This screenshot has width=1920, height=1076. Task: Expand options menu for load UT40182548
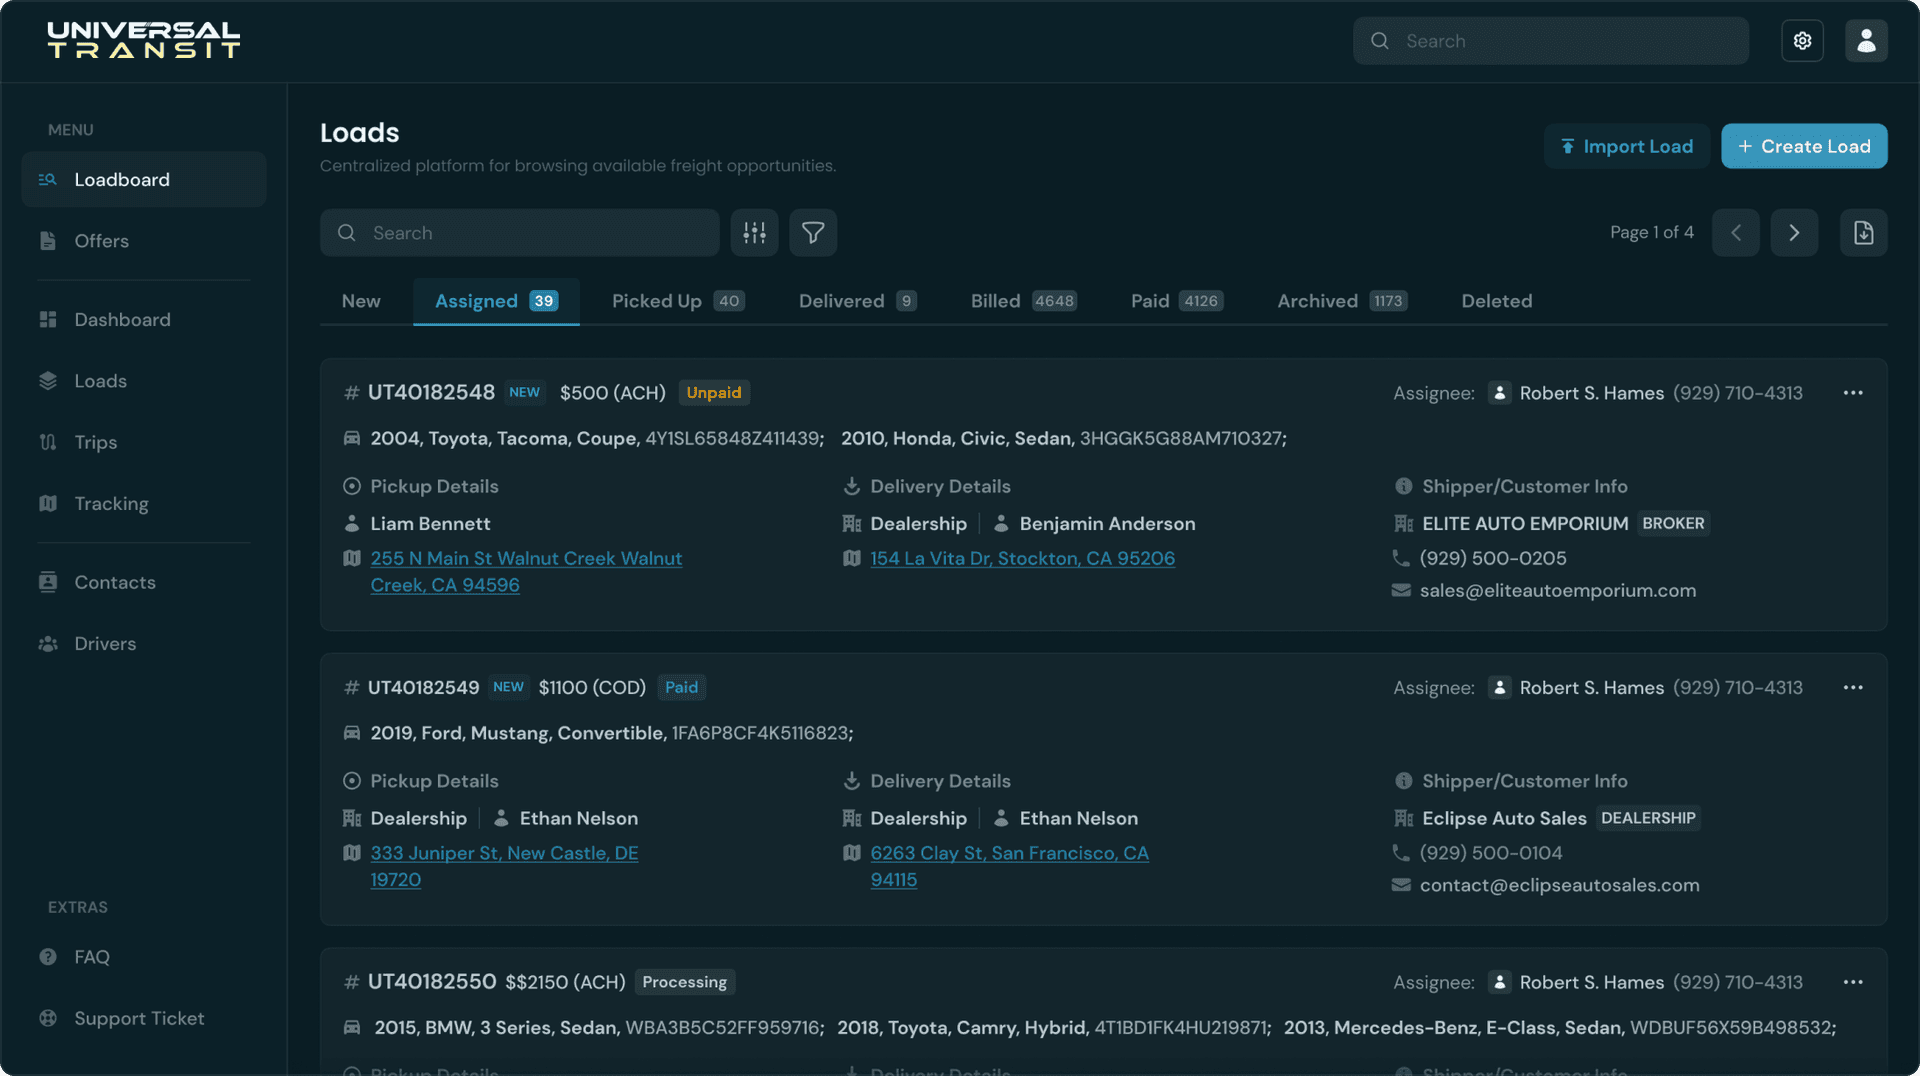tap(1852, 393)
